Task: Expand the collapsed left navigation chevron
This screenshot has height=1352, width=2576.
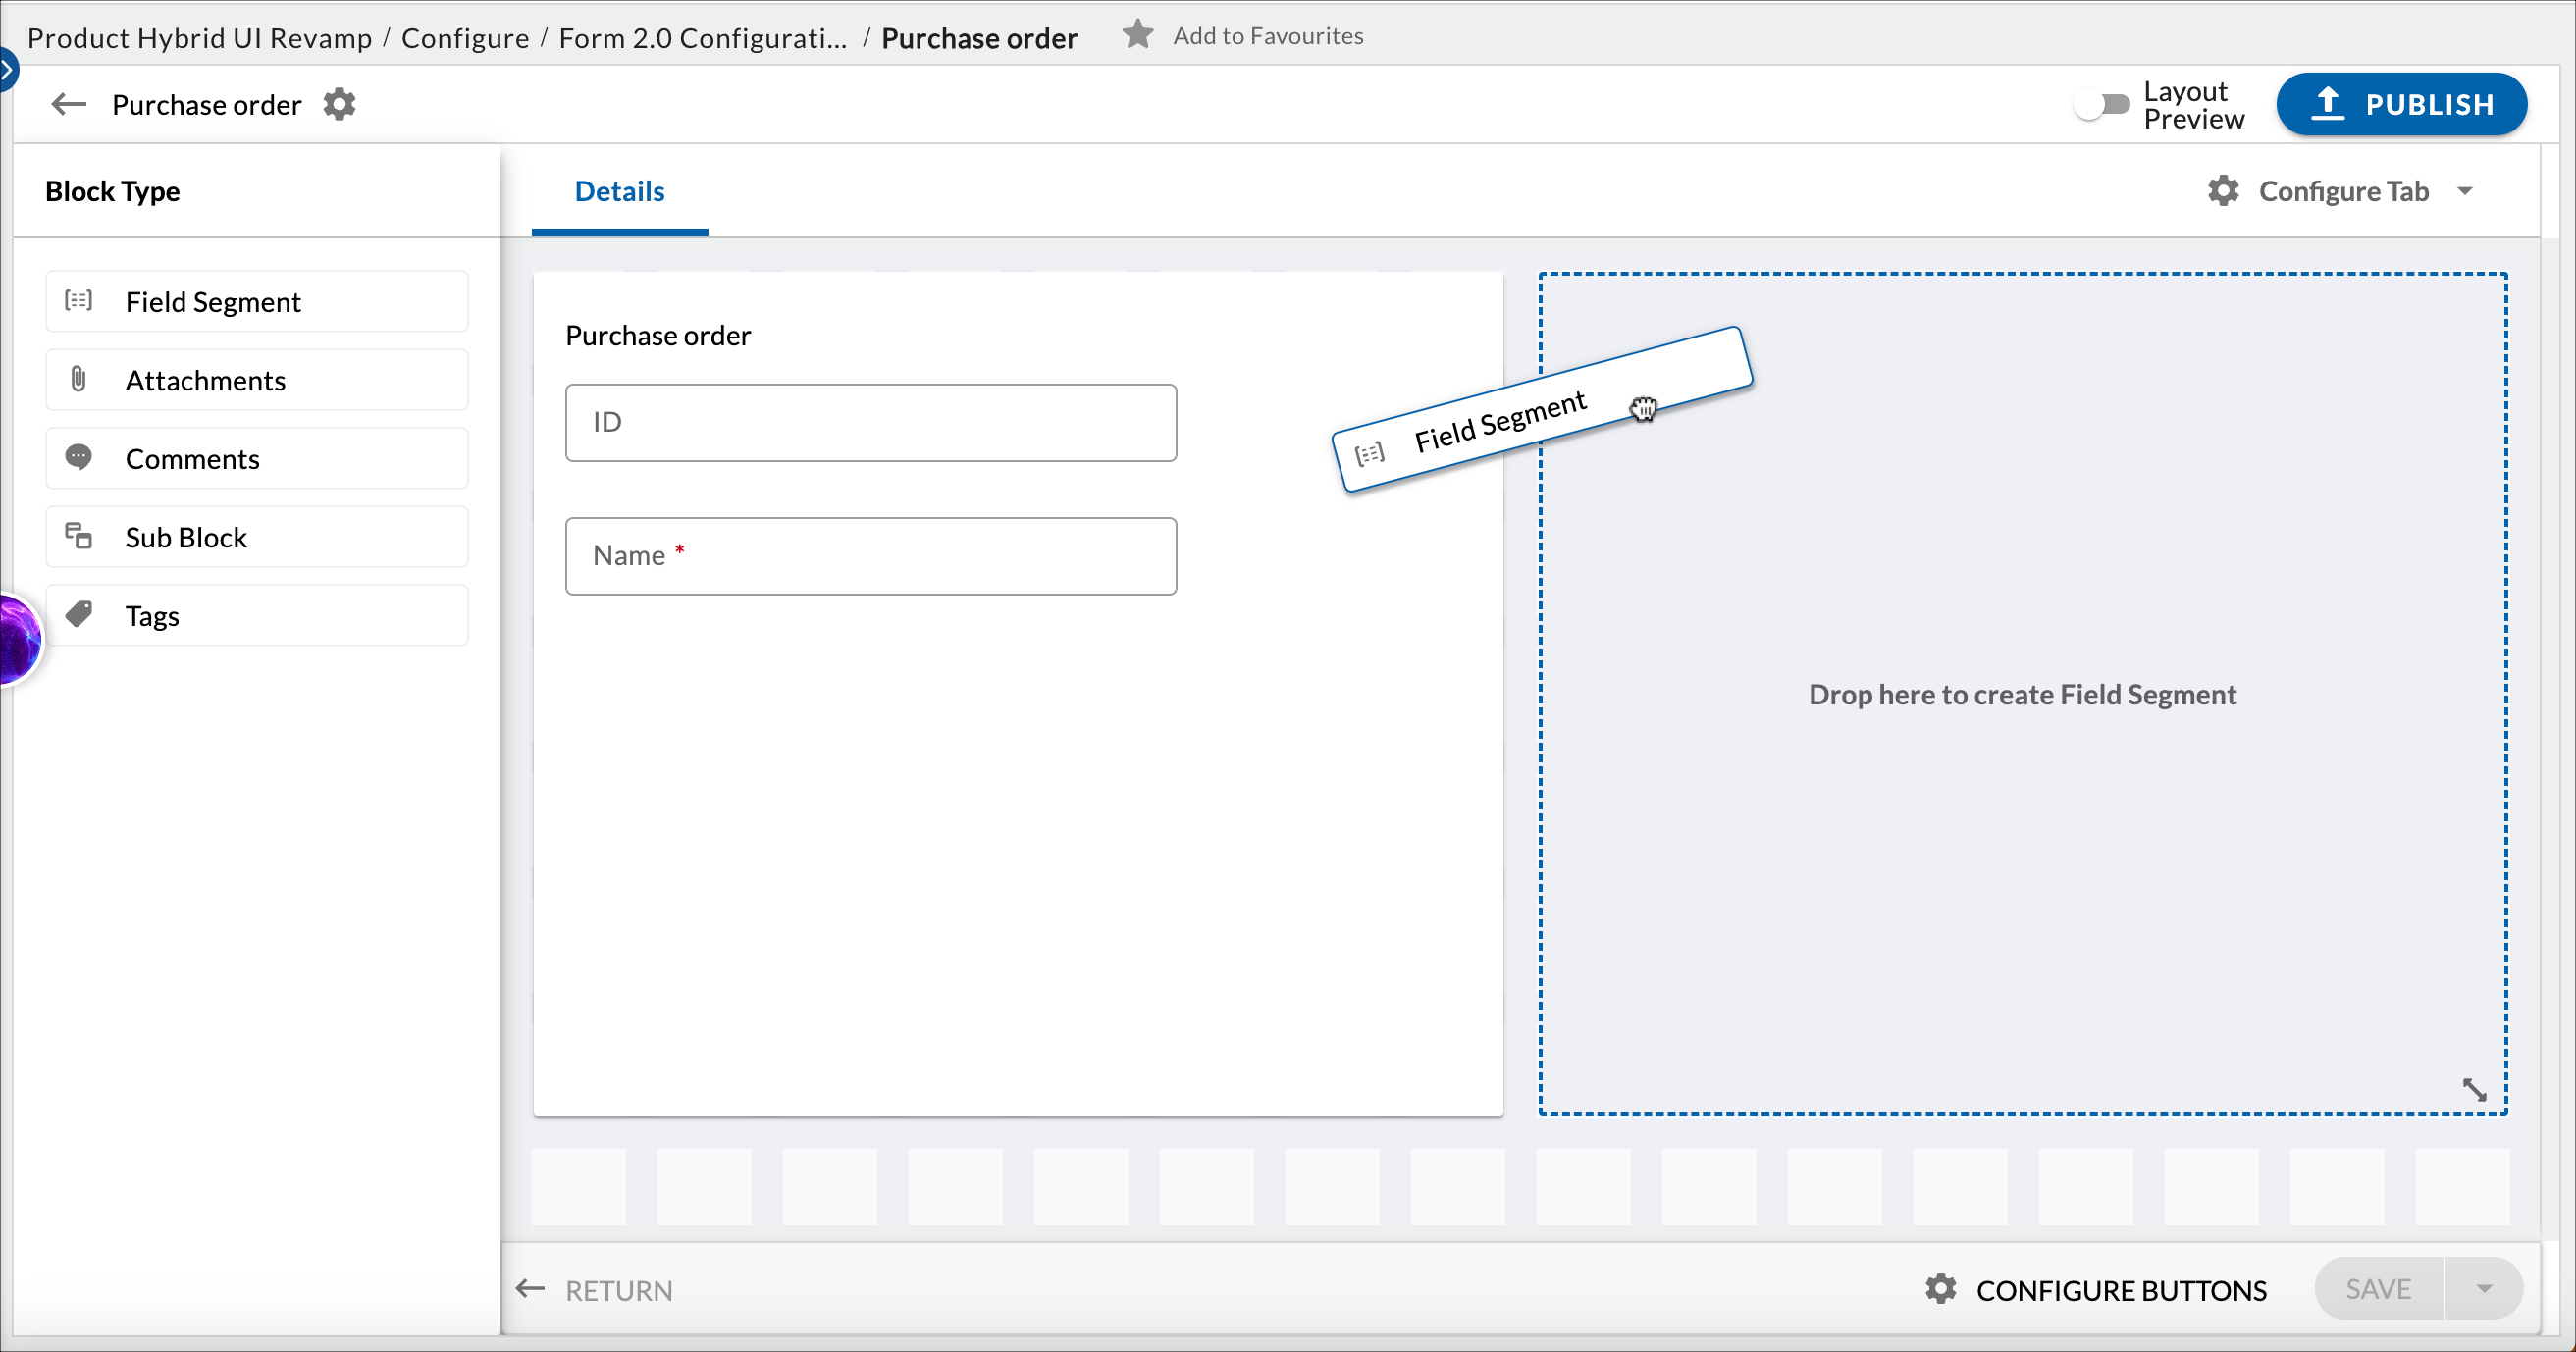Action: (x=8, y=69)
